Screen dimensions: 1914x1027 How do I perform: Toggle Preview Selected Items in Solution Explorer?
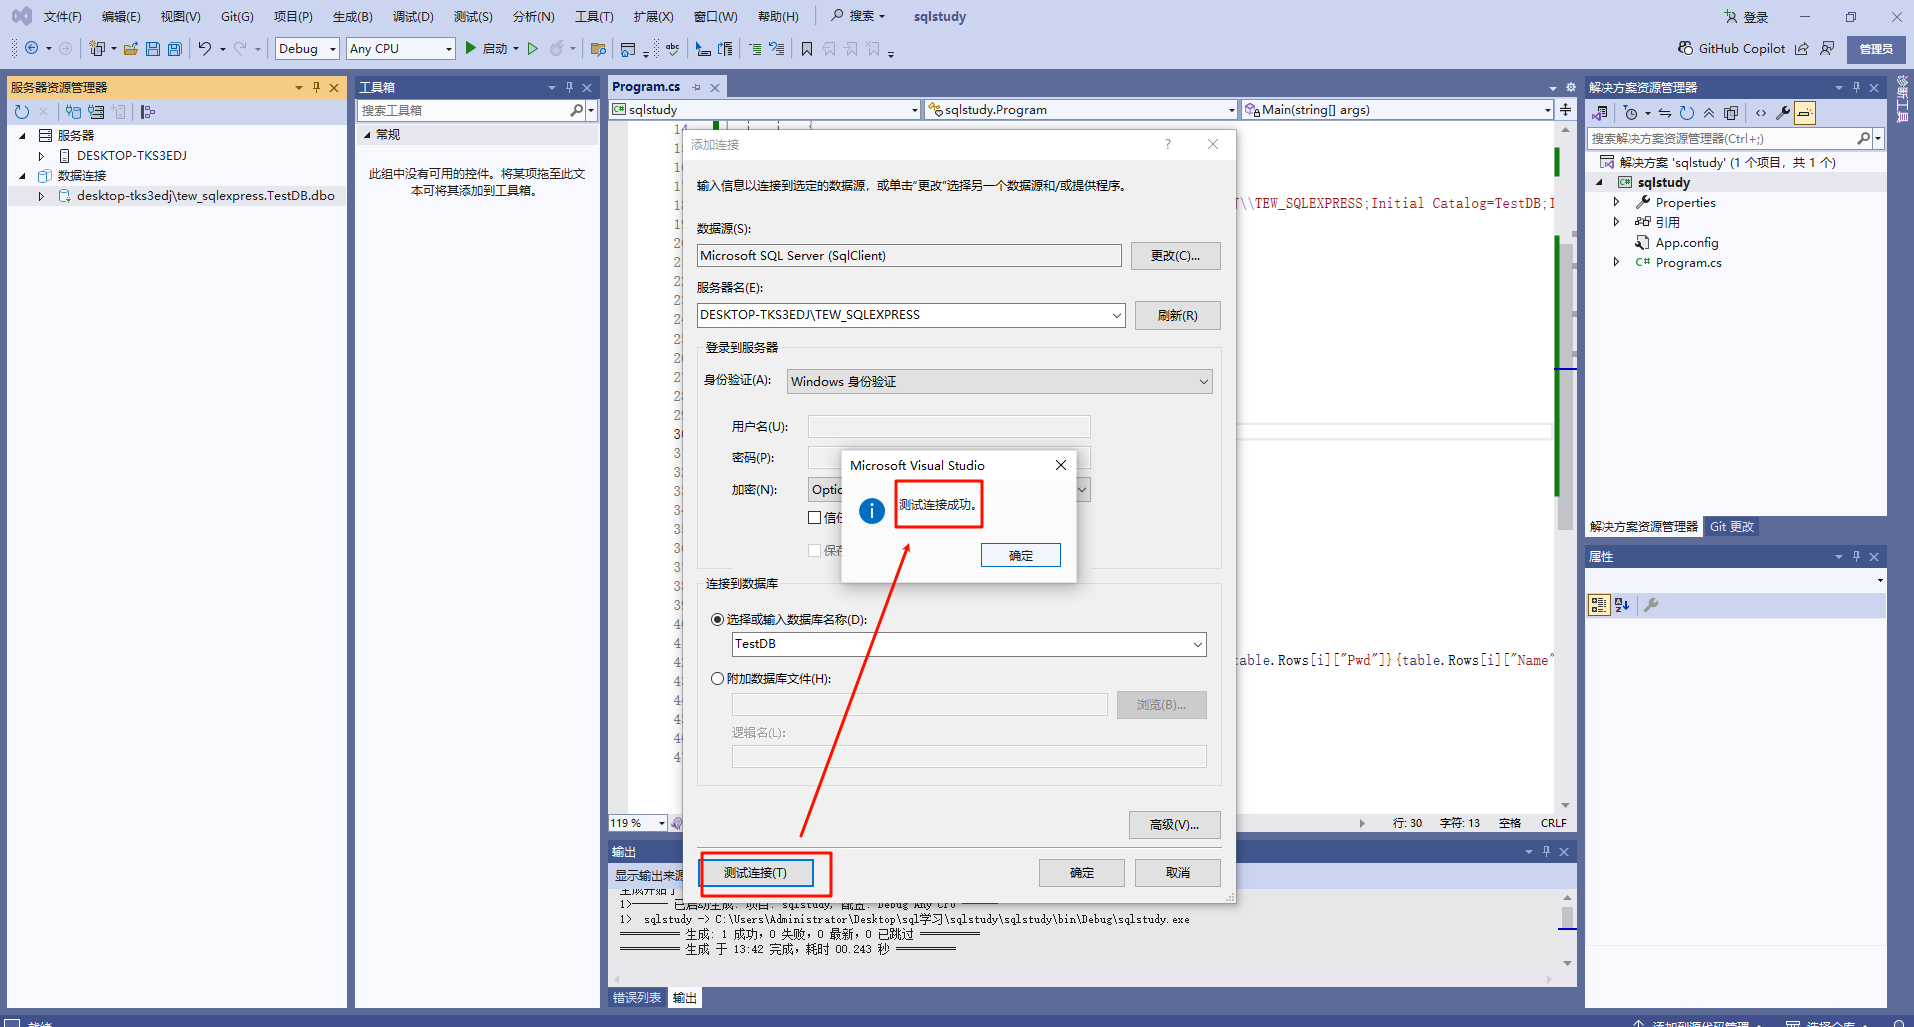point(1805,113)
